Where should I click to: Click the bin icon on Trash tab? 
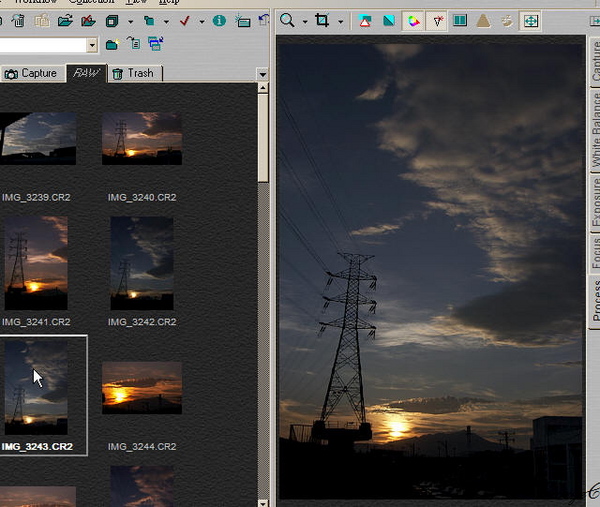click(x=117, y=74)
